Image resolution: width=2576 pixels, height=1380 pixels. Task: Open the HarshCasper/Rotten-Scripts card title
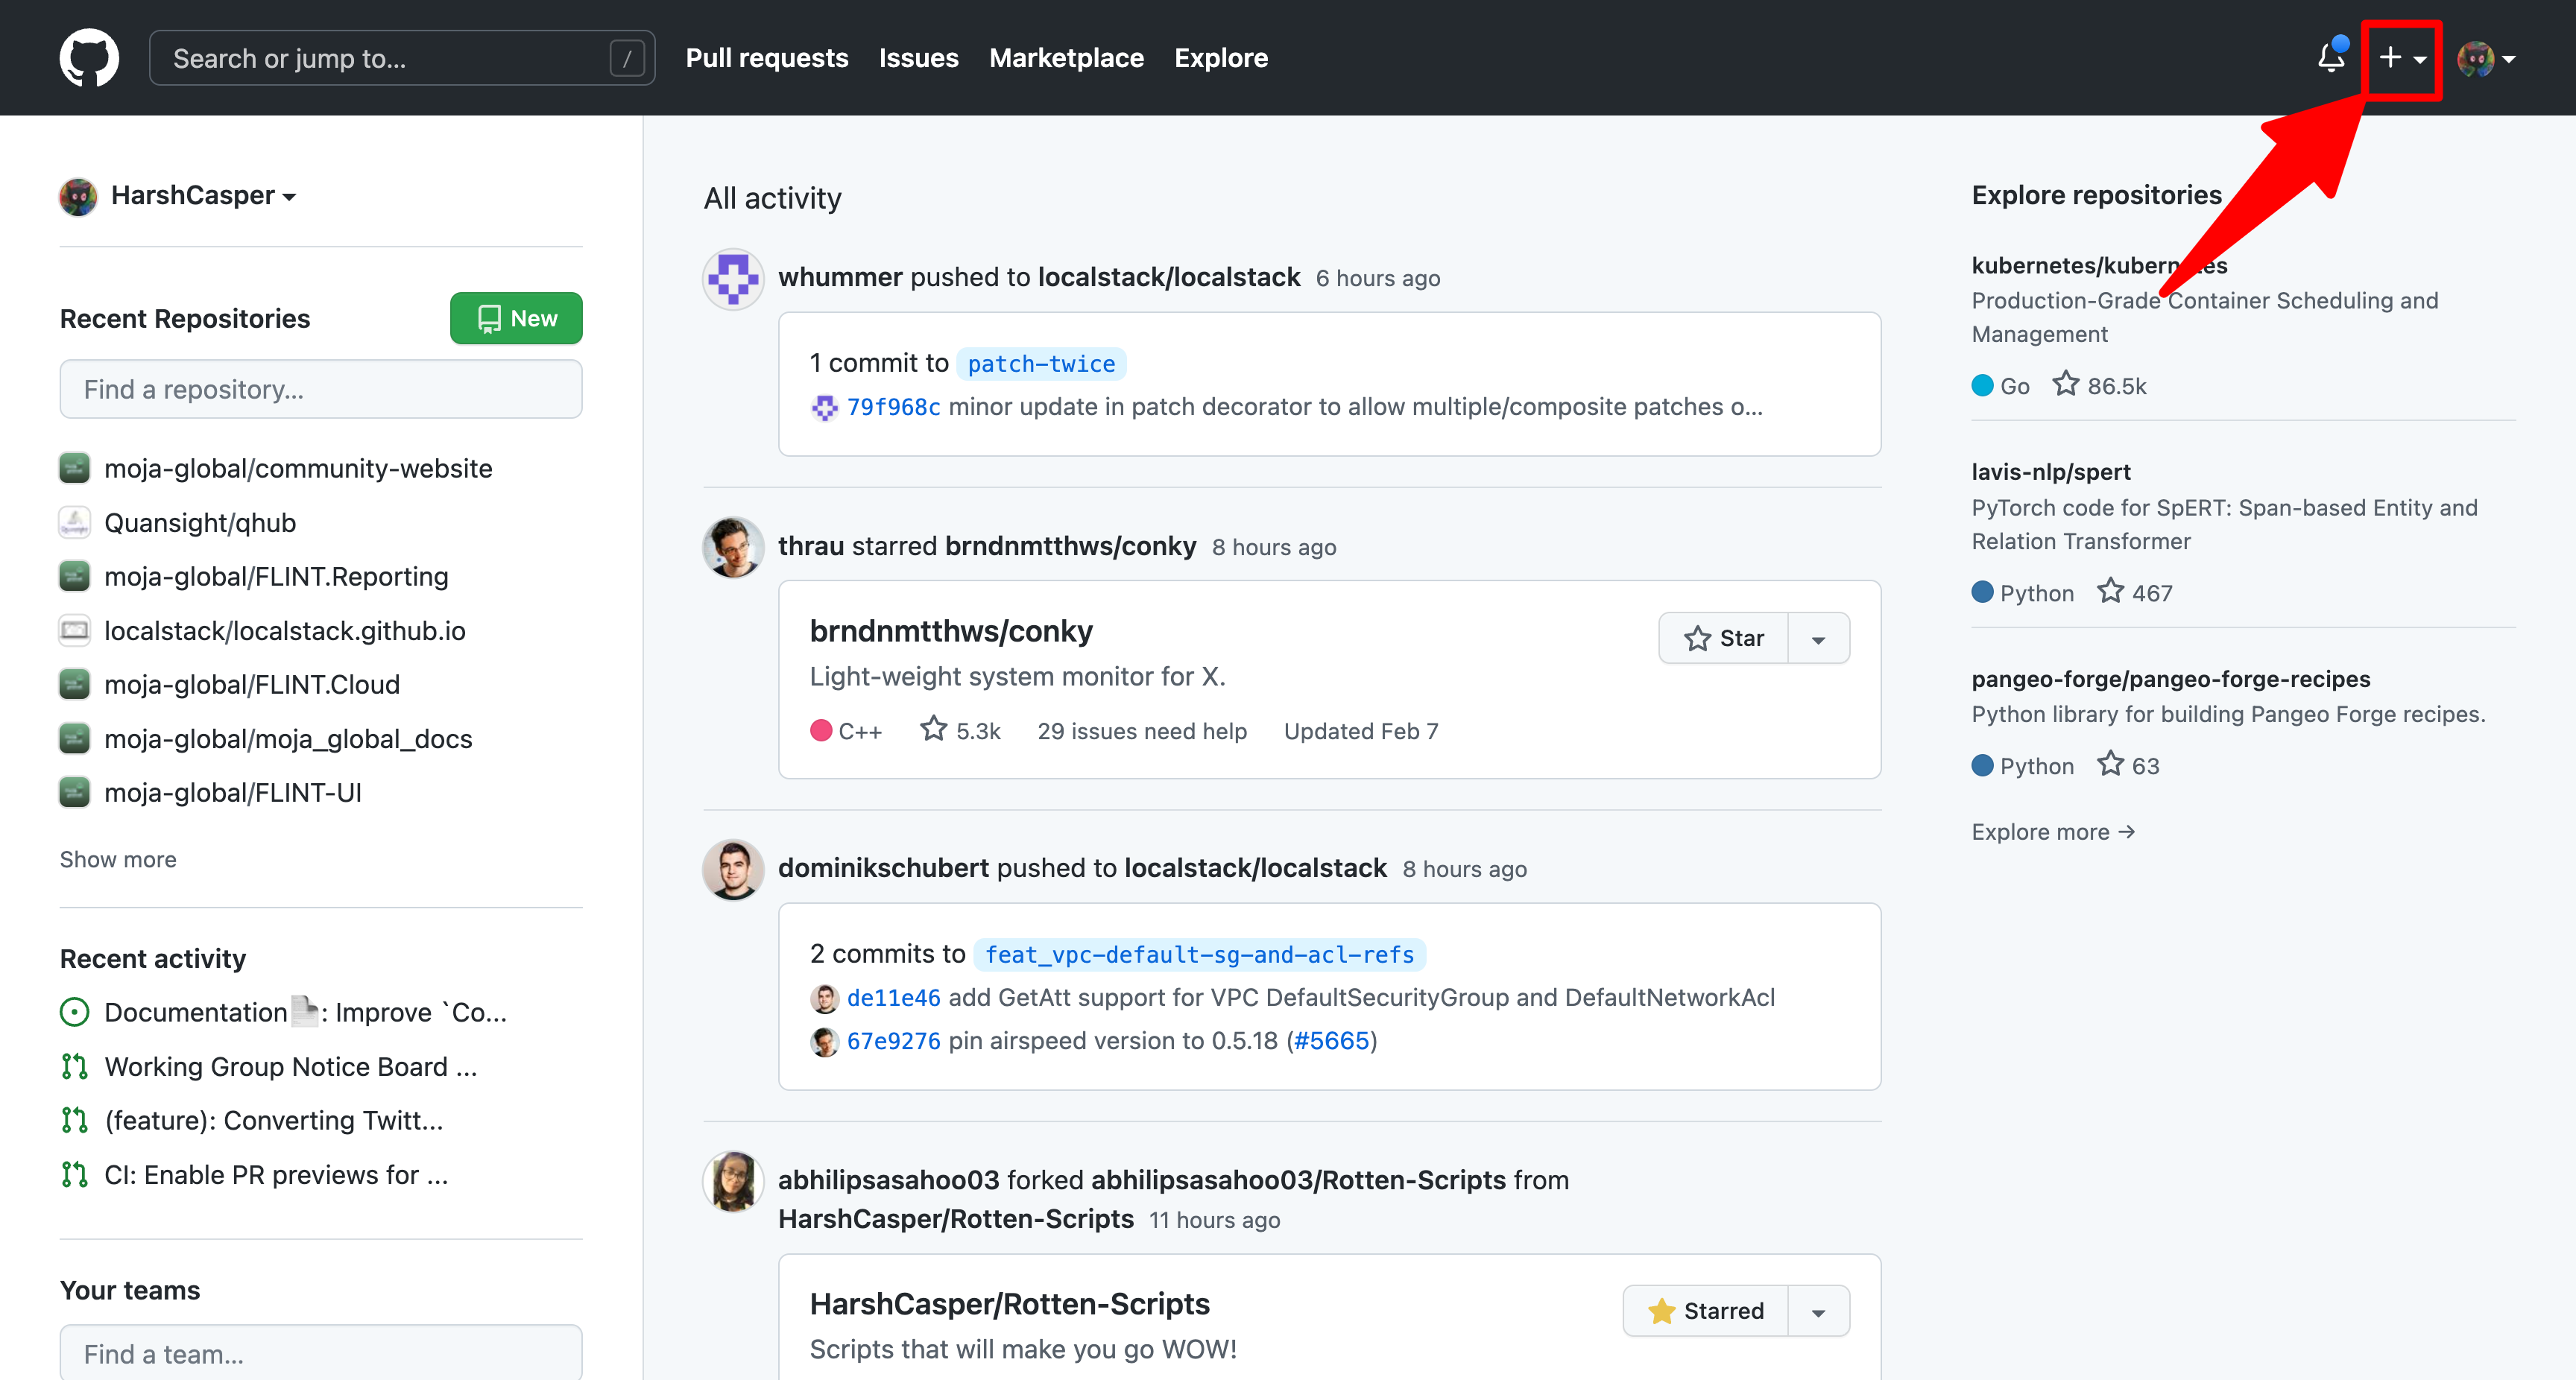click(x=1009, y=1304)
